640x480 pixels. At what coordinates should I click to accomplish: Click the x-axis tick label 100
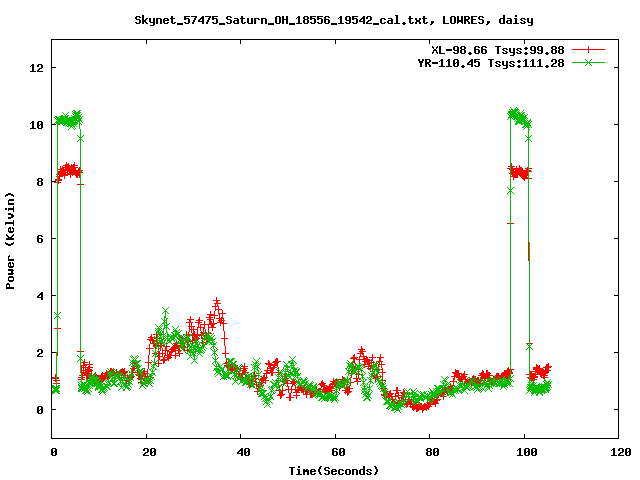pyautogui.click(x=527, y=452)
